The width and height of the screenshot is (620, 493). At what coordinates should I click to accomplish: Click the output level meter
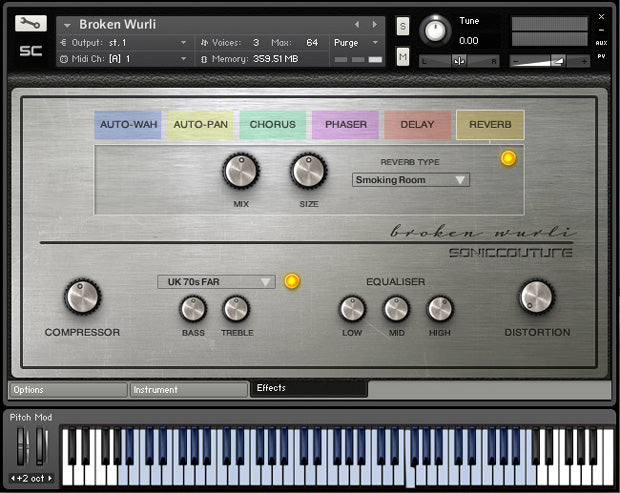point(550,31)
